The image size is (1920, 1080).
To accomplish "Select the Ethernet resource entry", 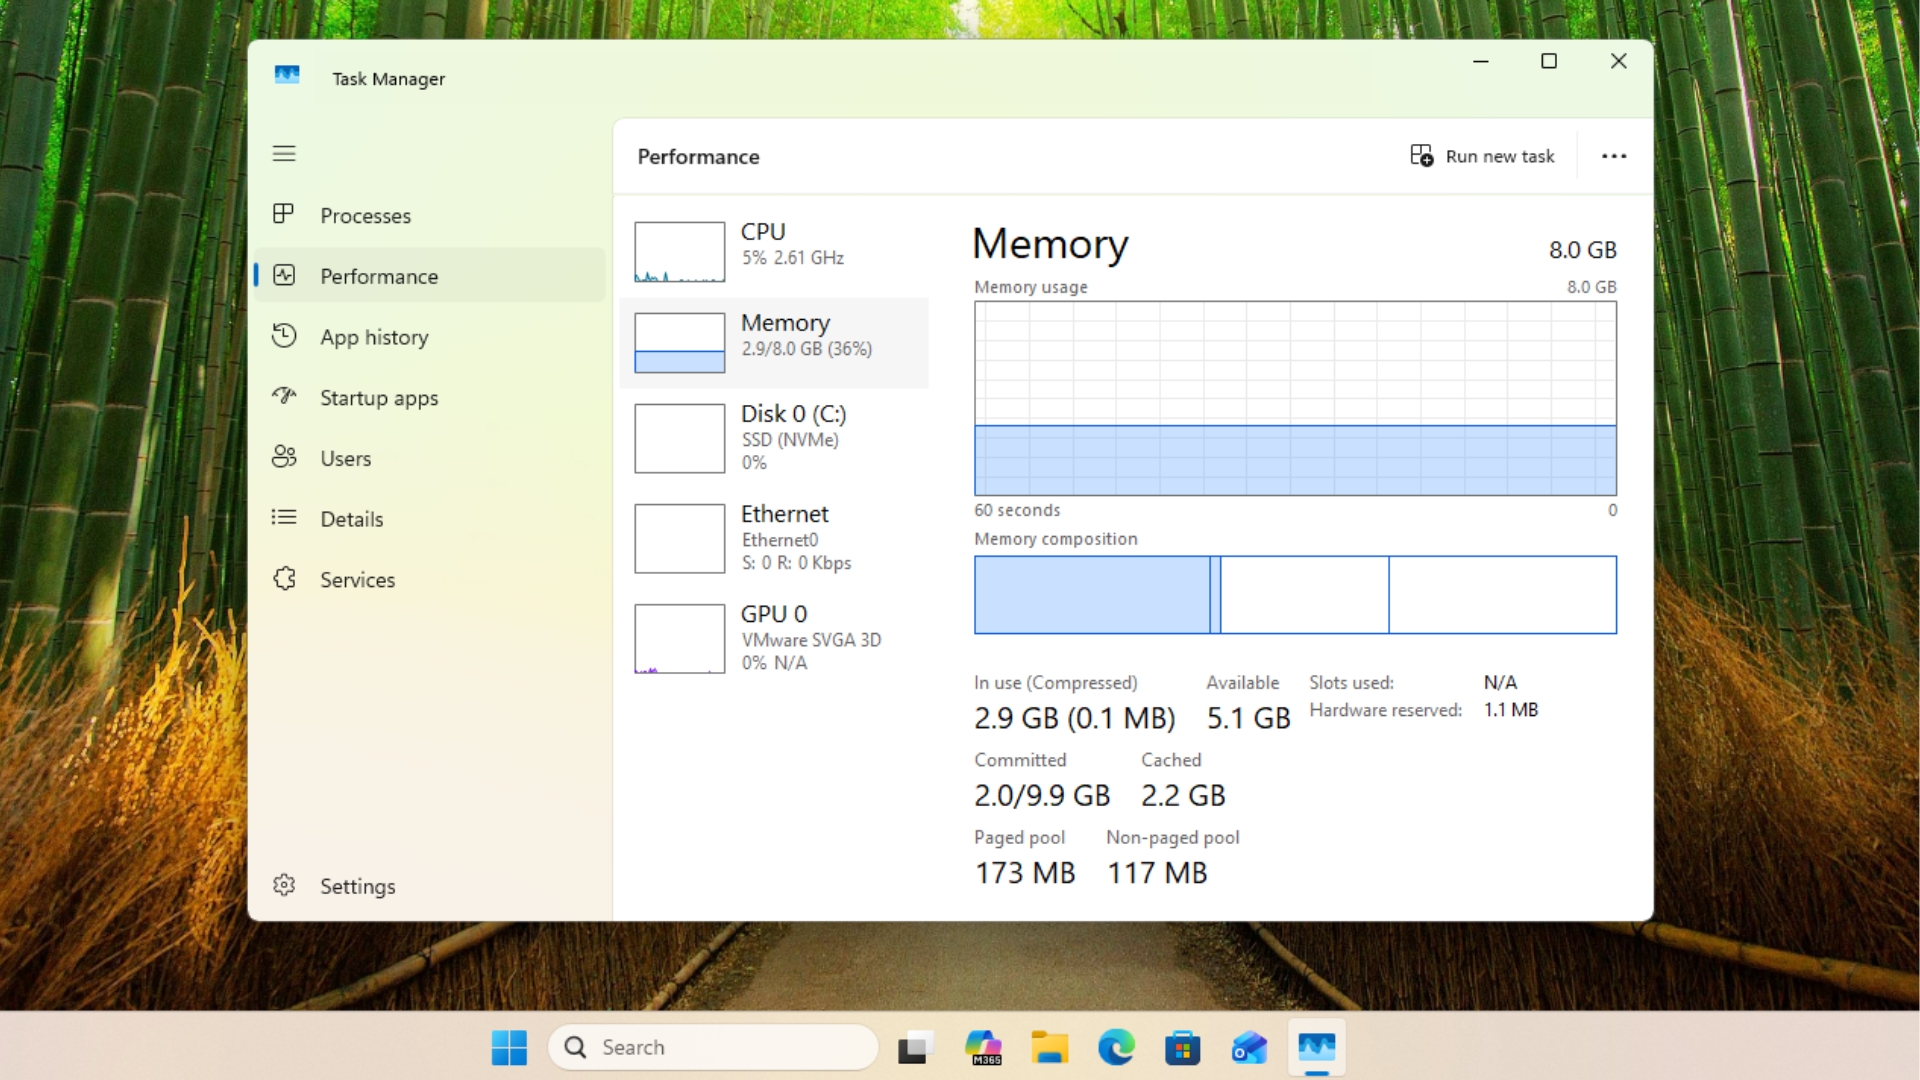I will (x=774, y=538).
